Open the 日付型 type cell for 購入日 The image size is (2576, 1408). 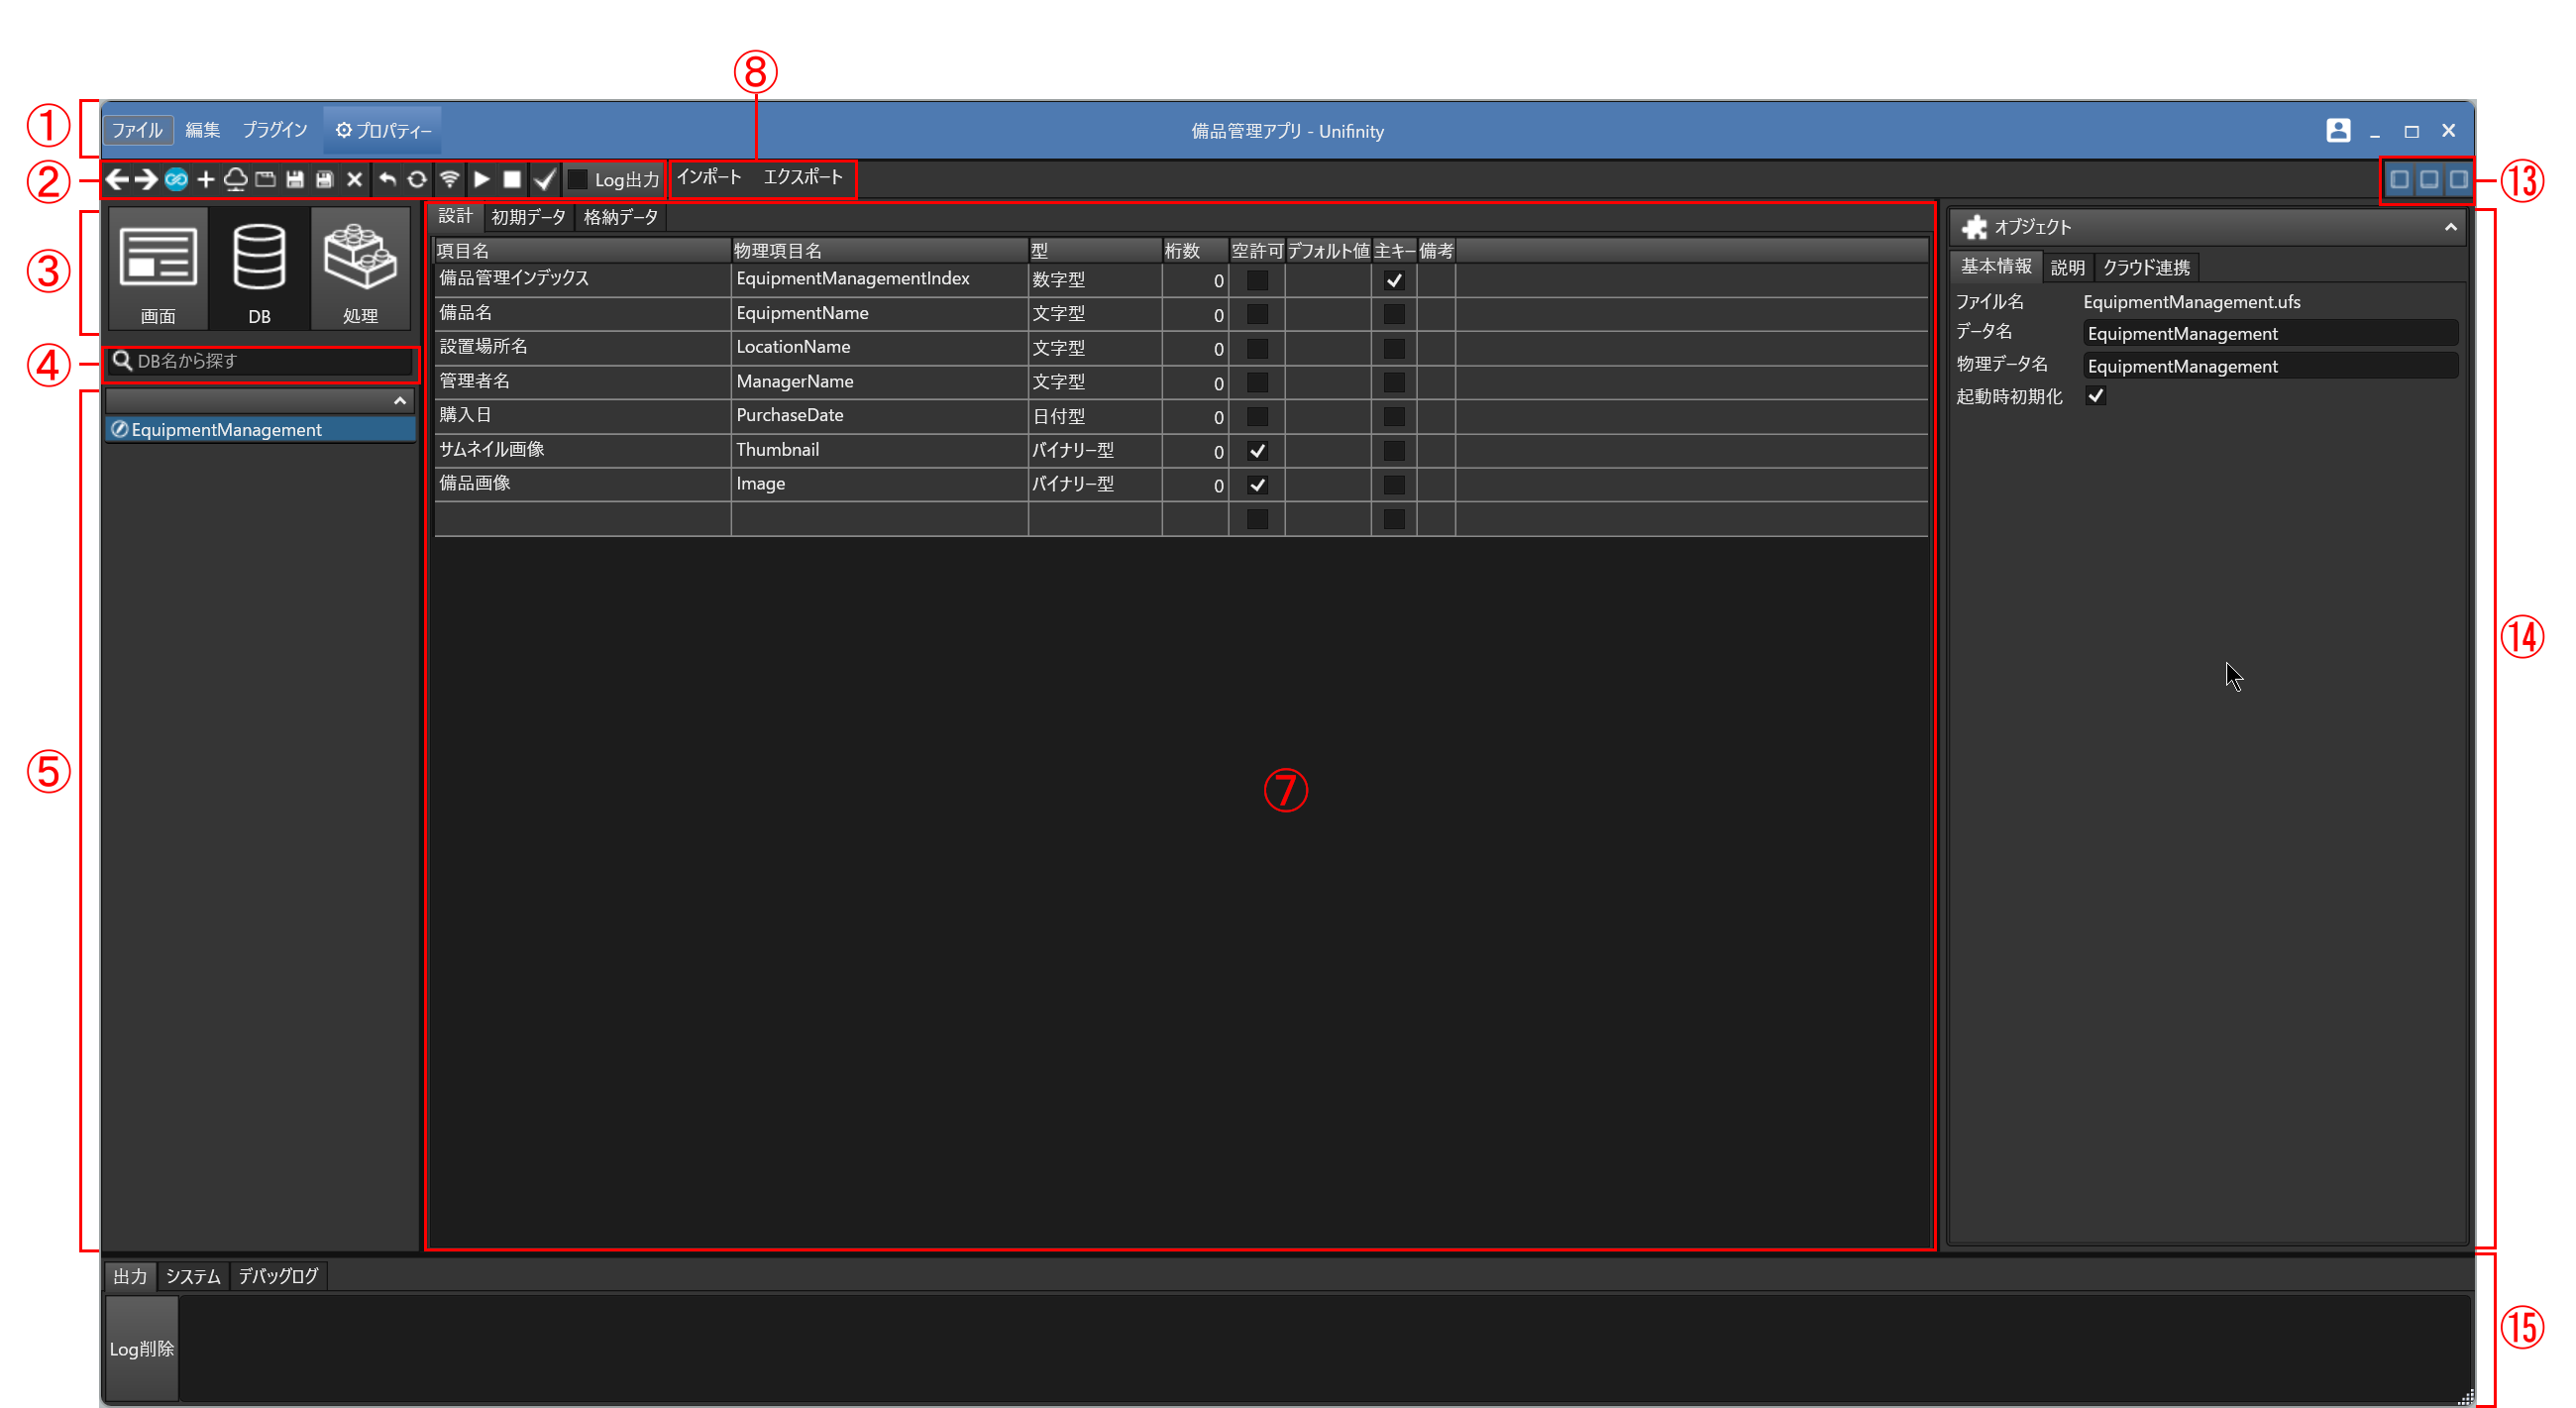[x=1094, y=416]
